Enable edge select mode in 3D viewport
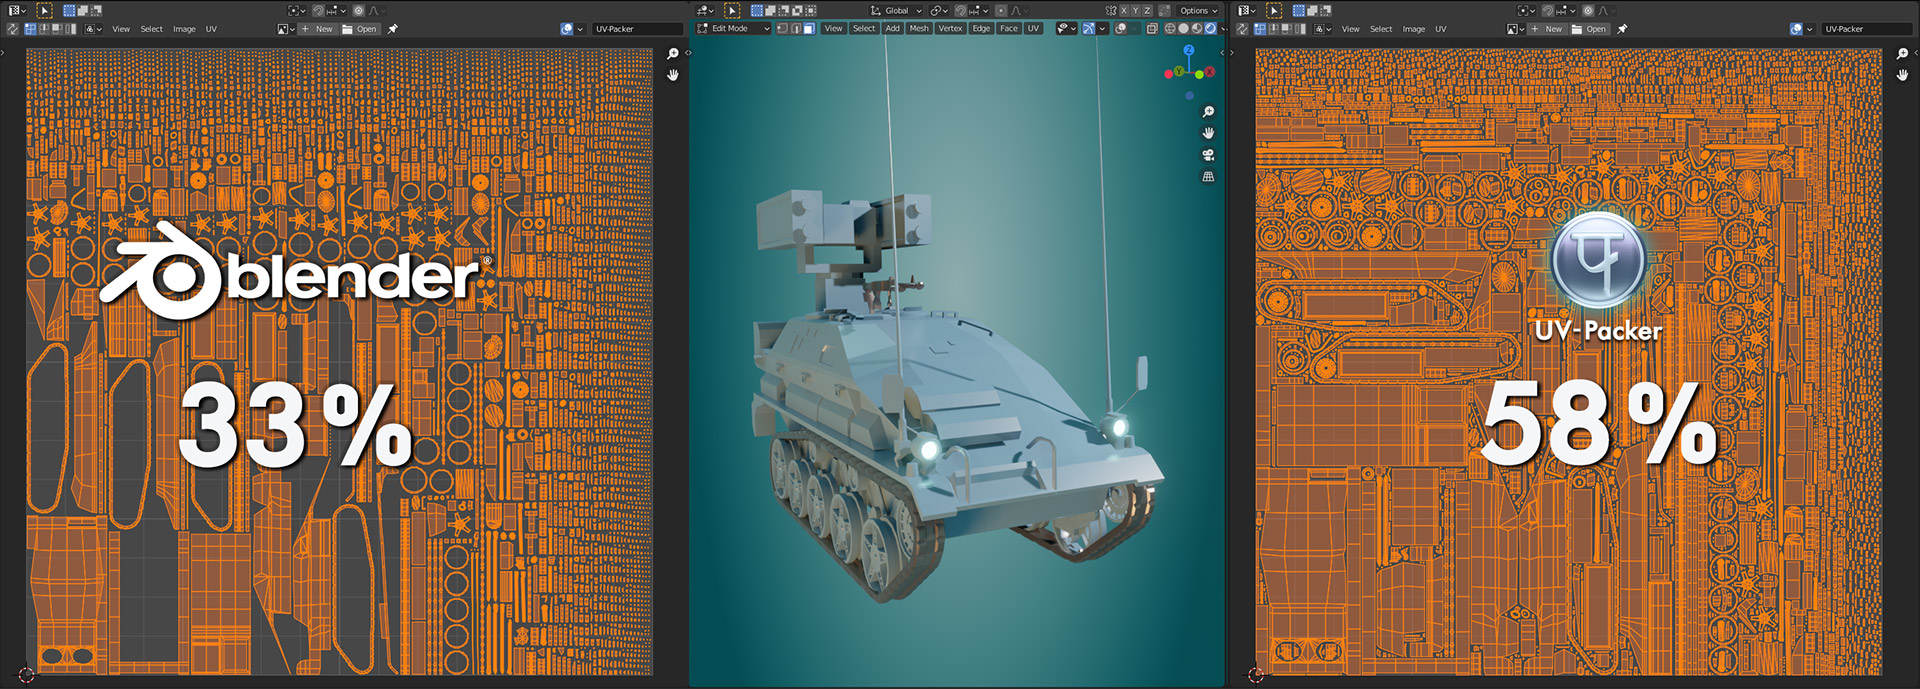Image resolution: width=1920 pixels, height=689 pixels. (x=796, y=28)
